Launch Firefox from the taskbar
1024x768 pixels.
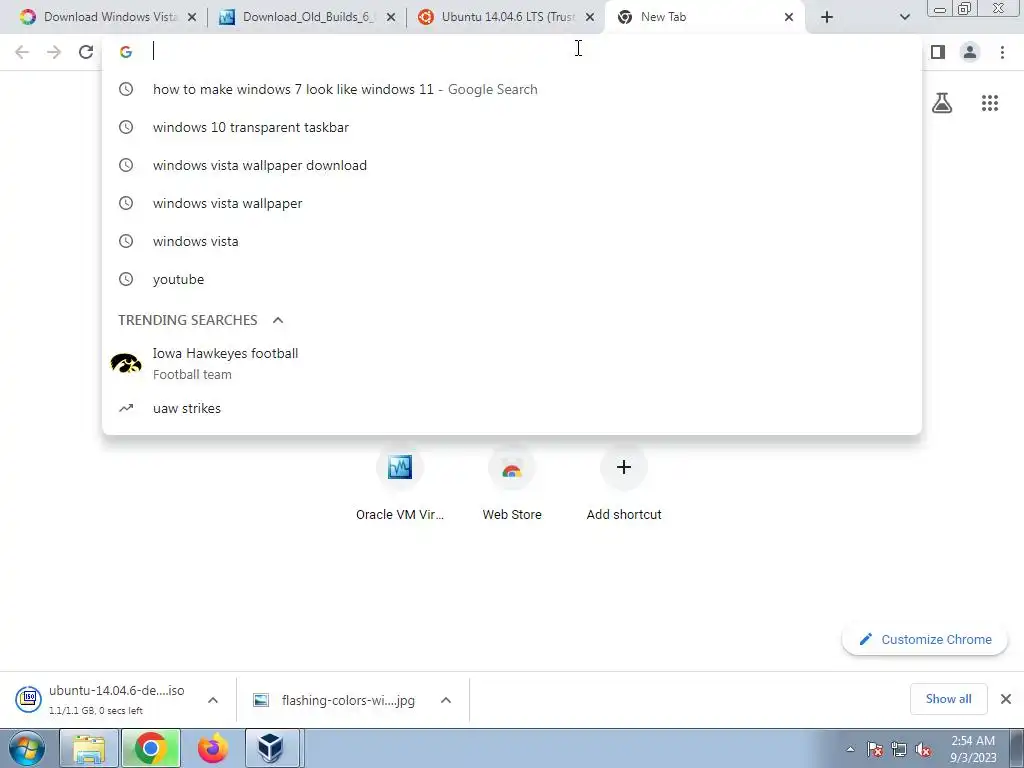coord(212,748)
